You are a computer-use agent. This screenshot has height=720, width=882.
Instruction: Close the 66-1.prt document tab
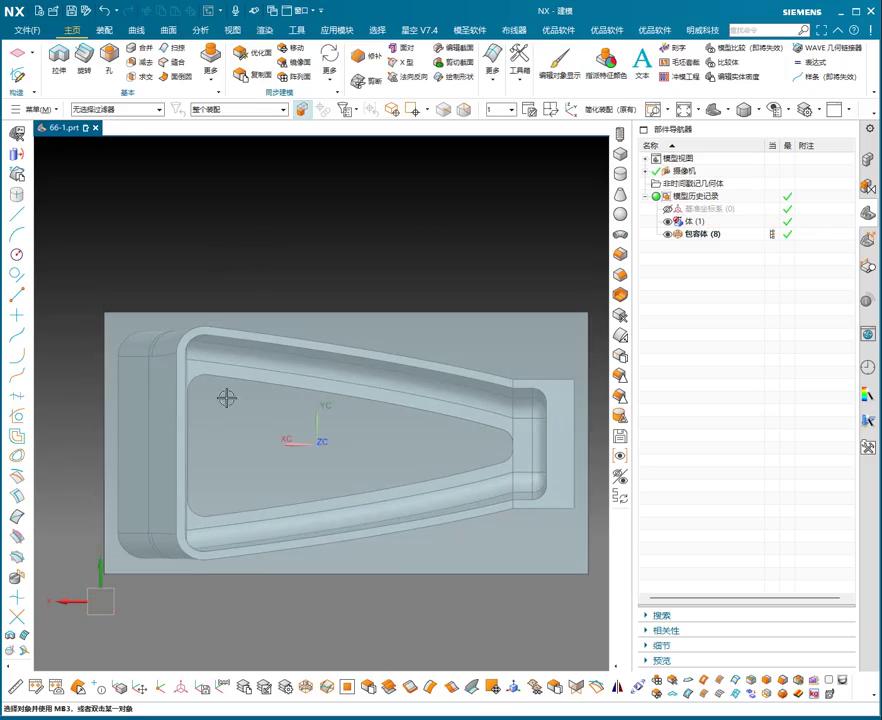[96, 128]
